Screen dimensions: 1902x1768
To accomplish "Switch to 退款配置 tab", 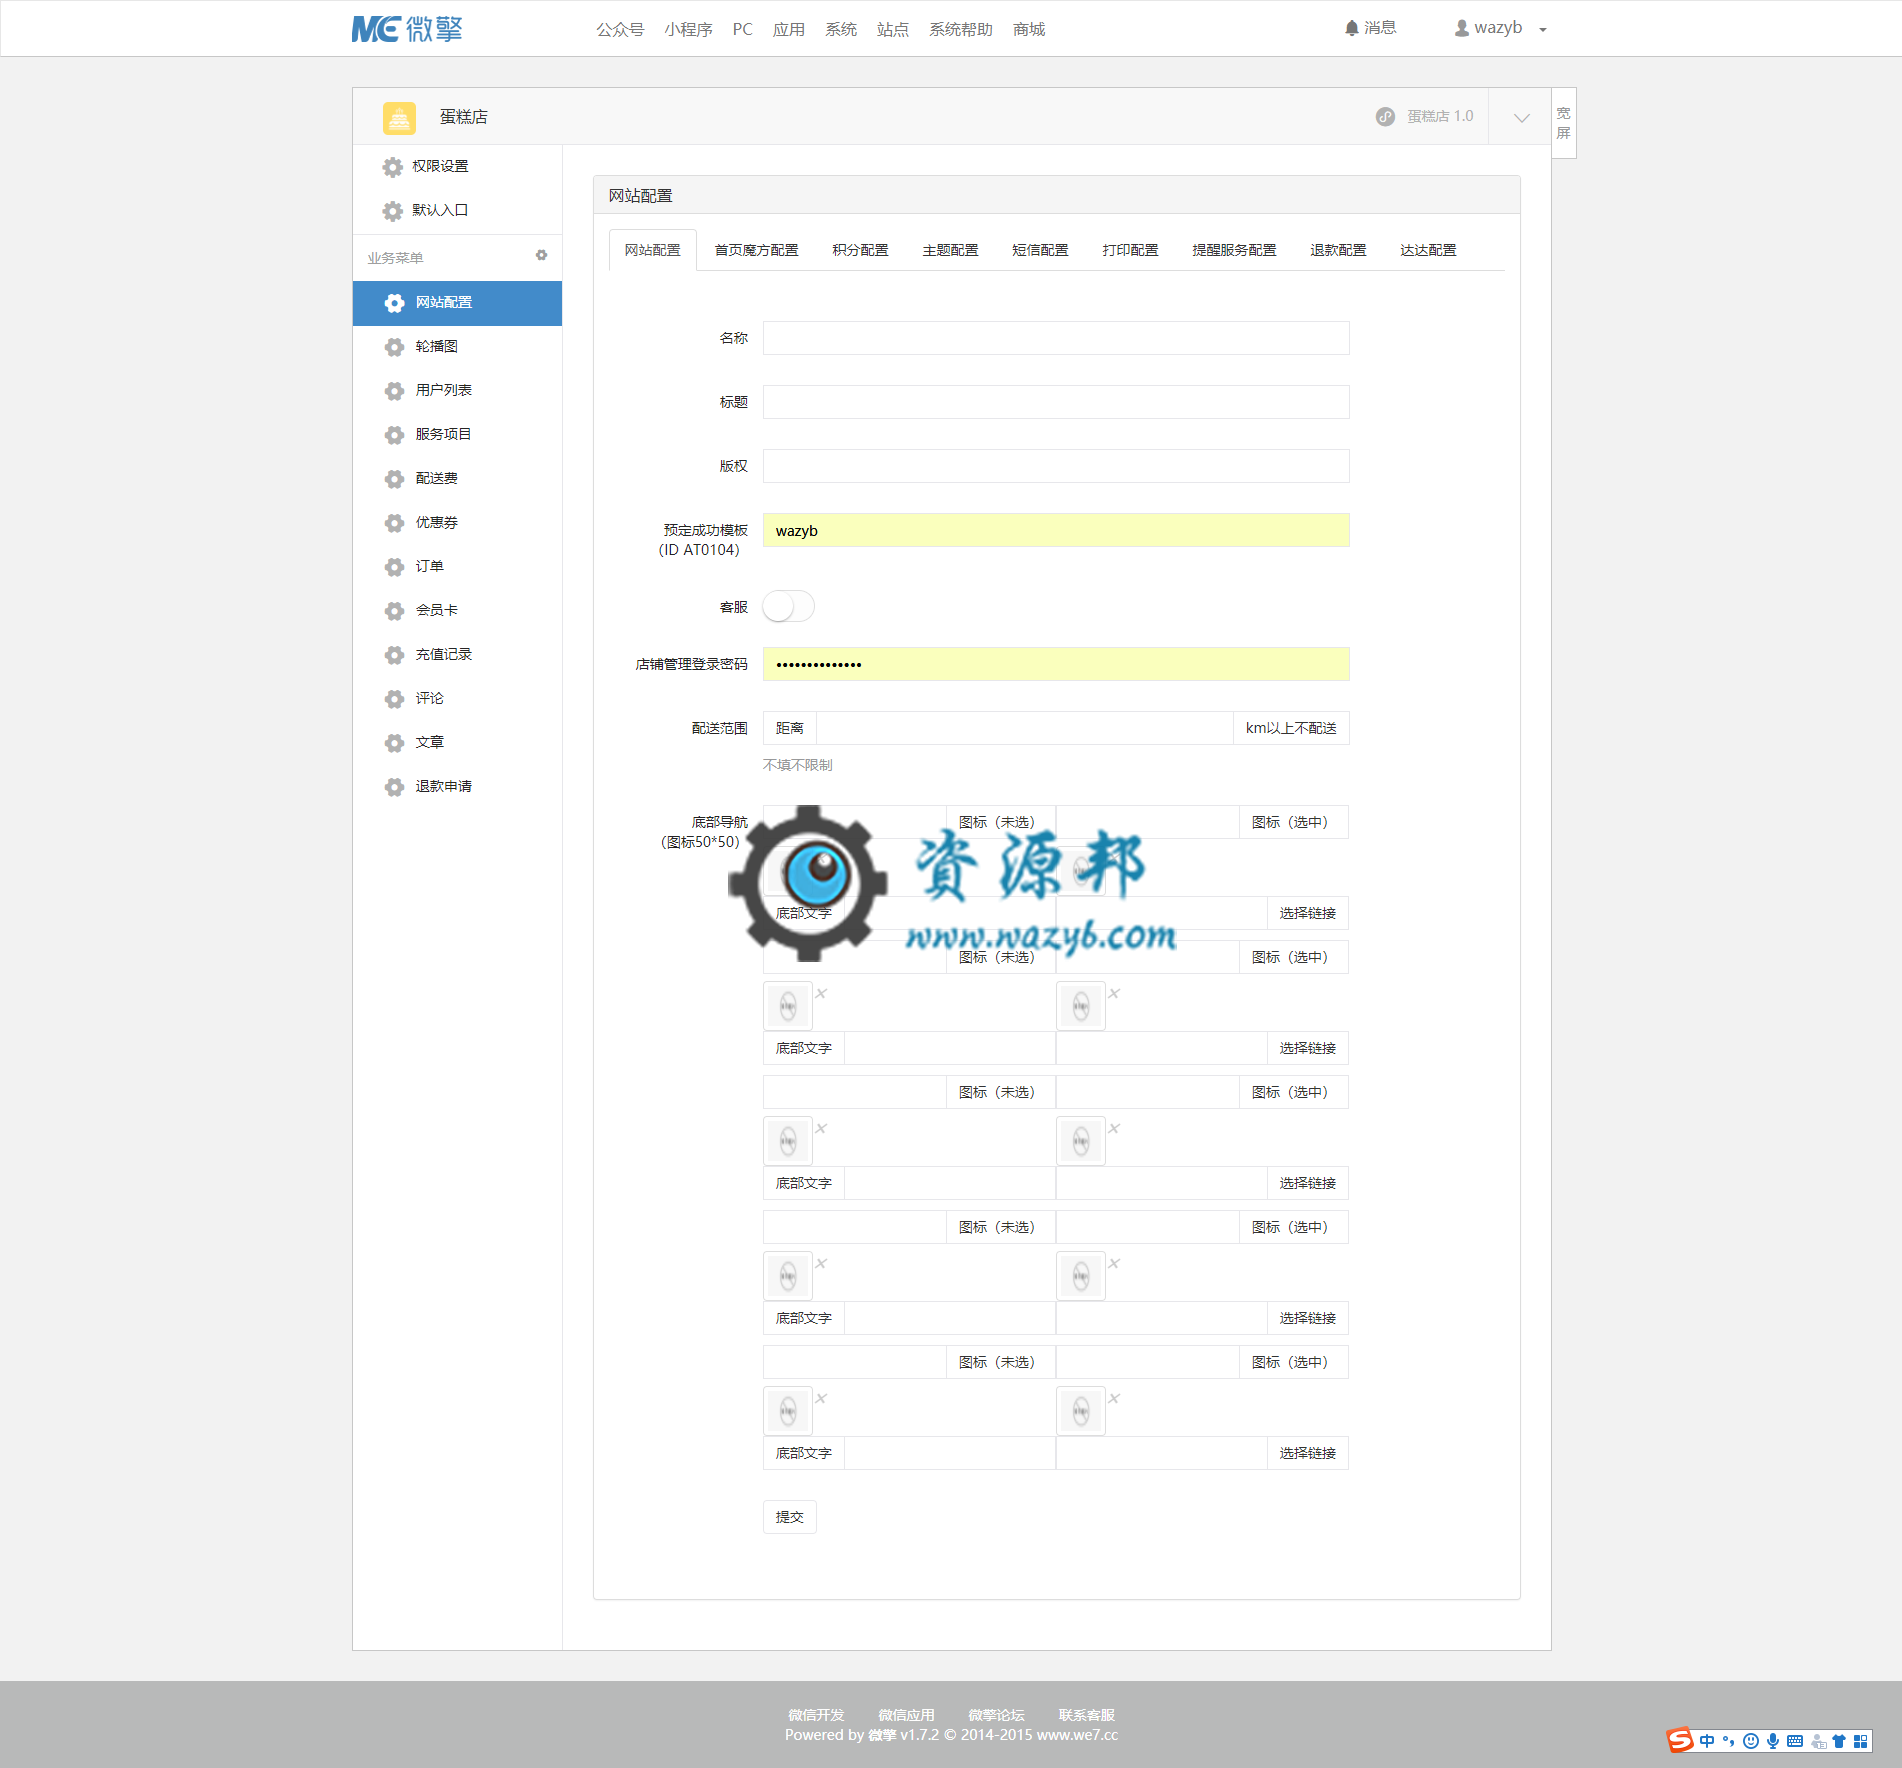I will pyautogui.click(x=1338, y=250).
